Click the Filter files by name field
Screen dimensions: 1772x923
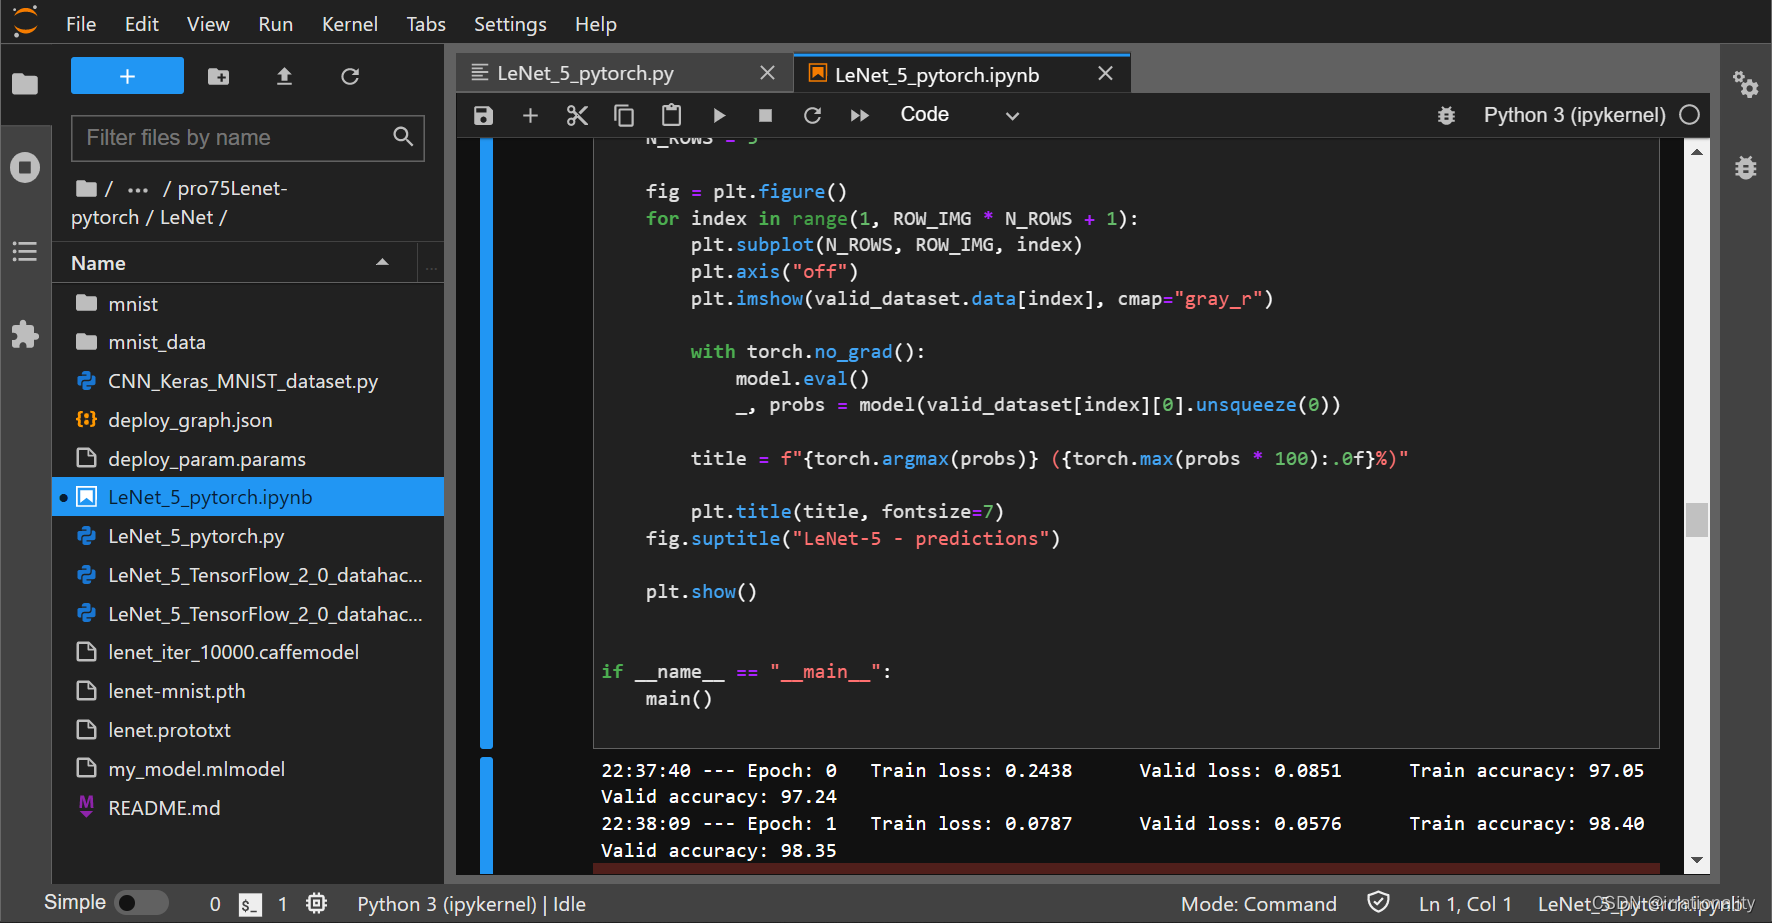point(248,138)
